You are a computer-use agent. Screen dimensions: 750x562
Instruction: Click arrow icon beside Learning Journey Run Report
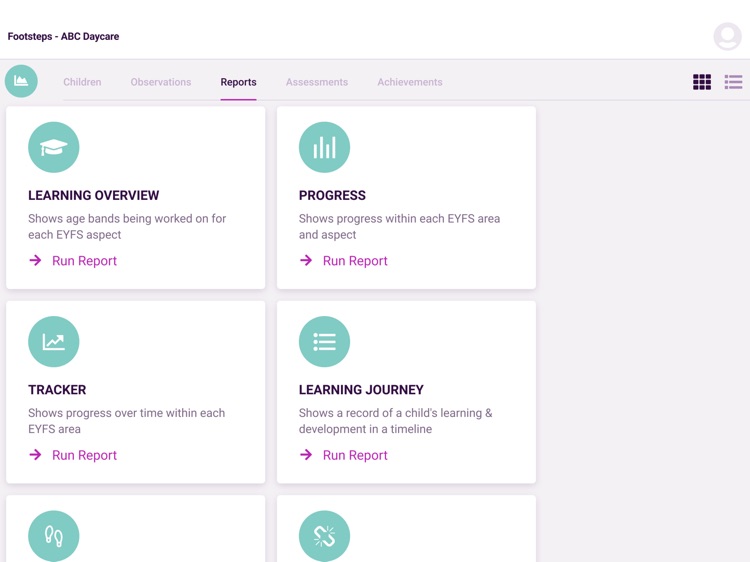click(x=306, y=454)
